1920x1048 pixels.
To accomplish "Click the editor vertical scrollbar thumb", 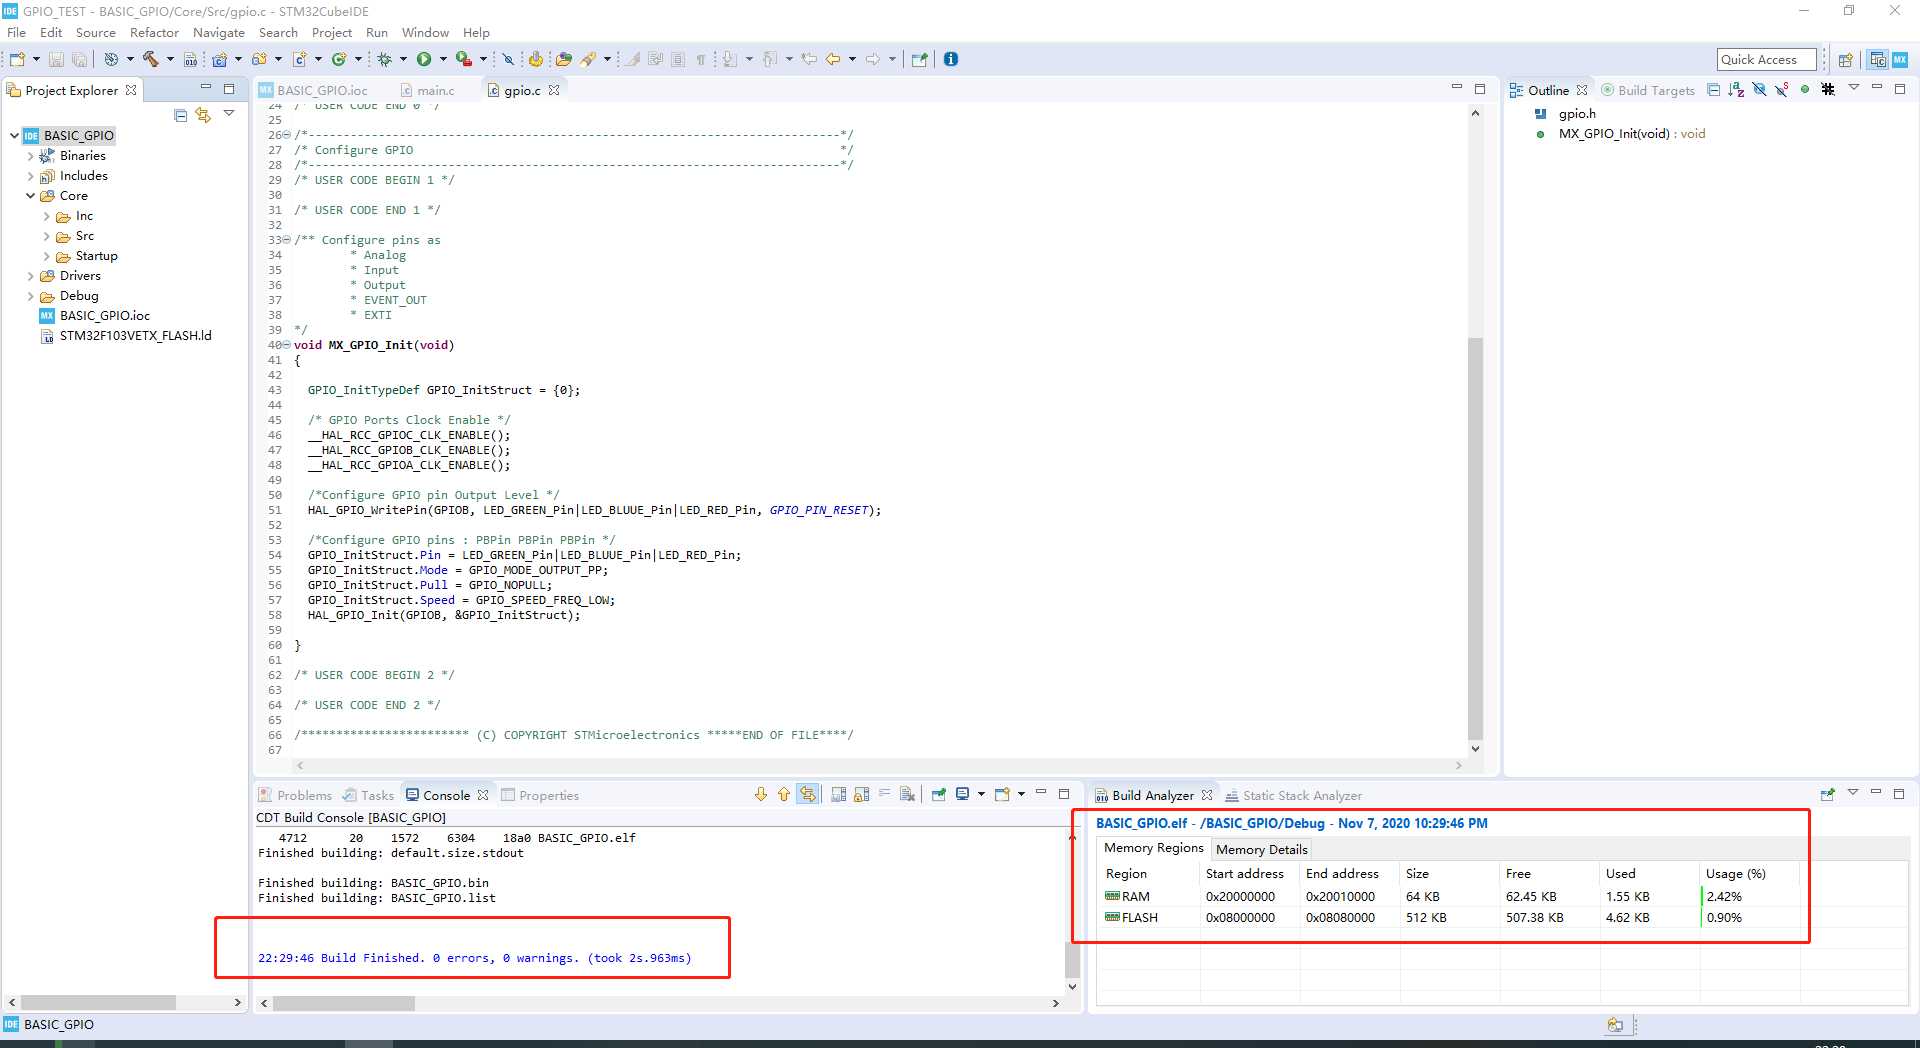I will [1475, 539].
